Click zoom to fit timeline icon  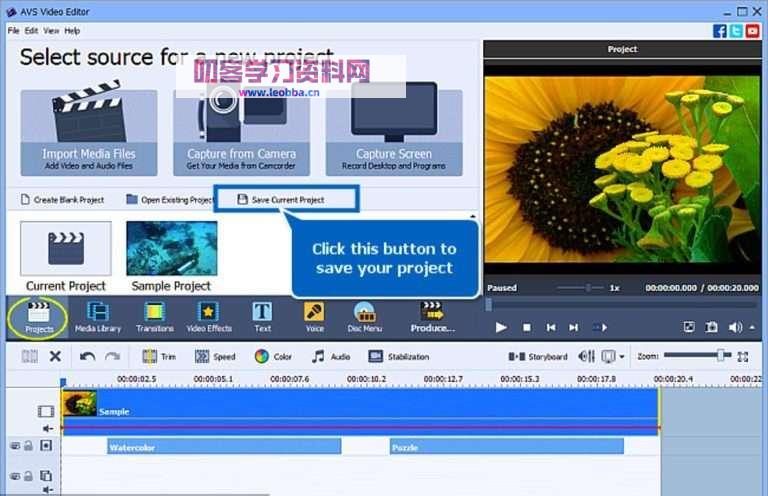coord(743,356)
